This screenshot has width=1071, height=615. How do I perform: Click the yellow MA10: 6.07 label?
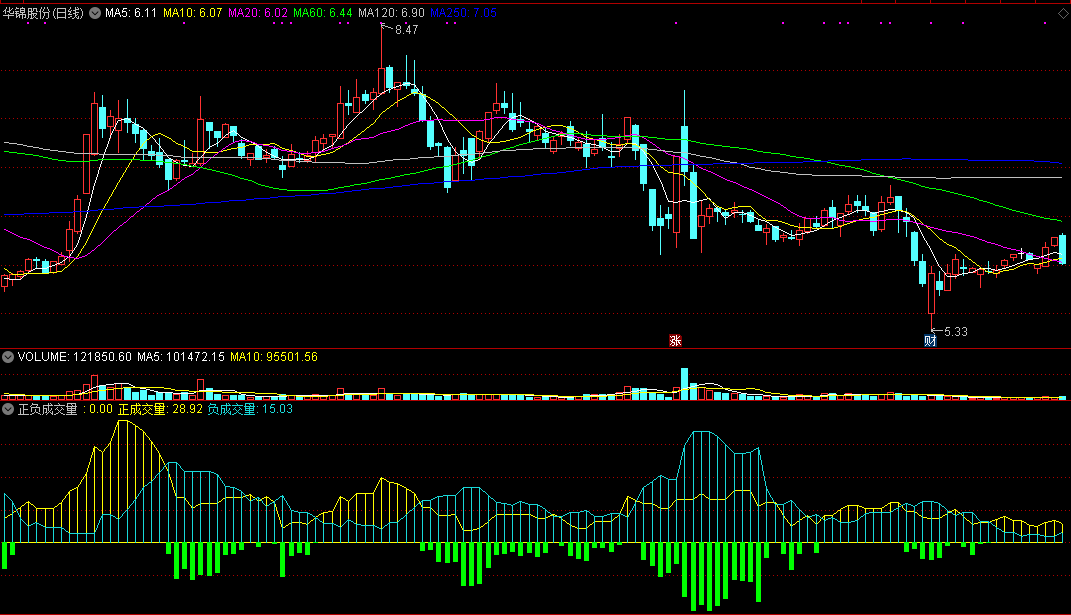tap(193, 13)
